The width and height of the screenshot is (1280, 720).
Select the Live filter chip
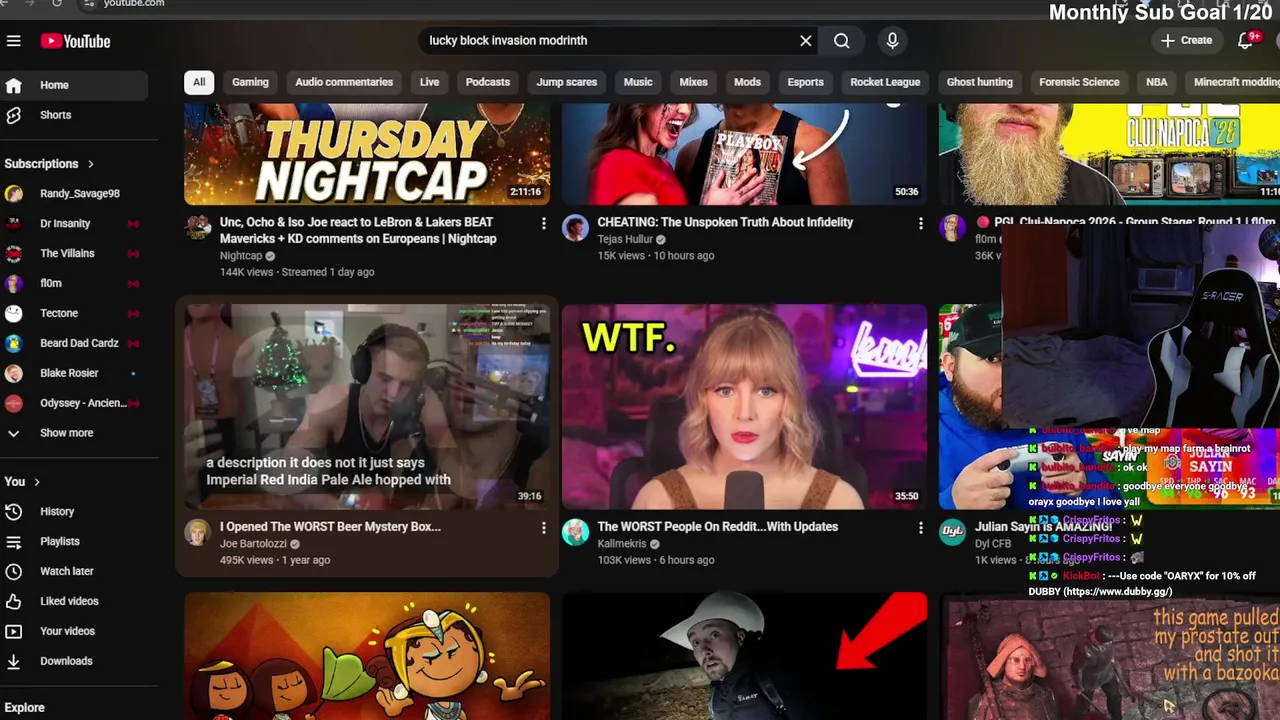(429, 82)
